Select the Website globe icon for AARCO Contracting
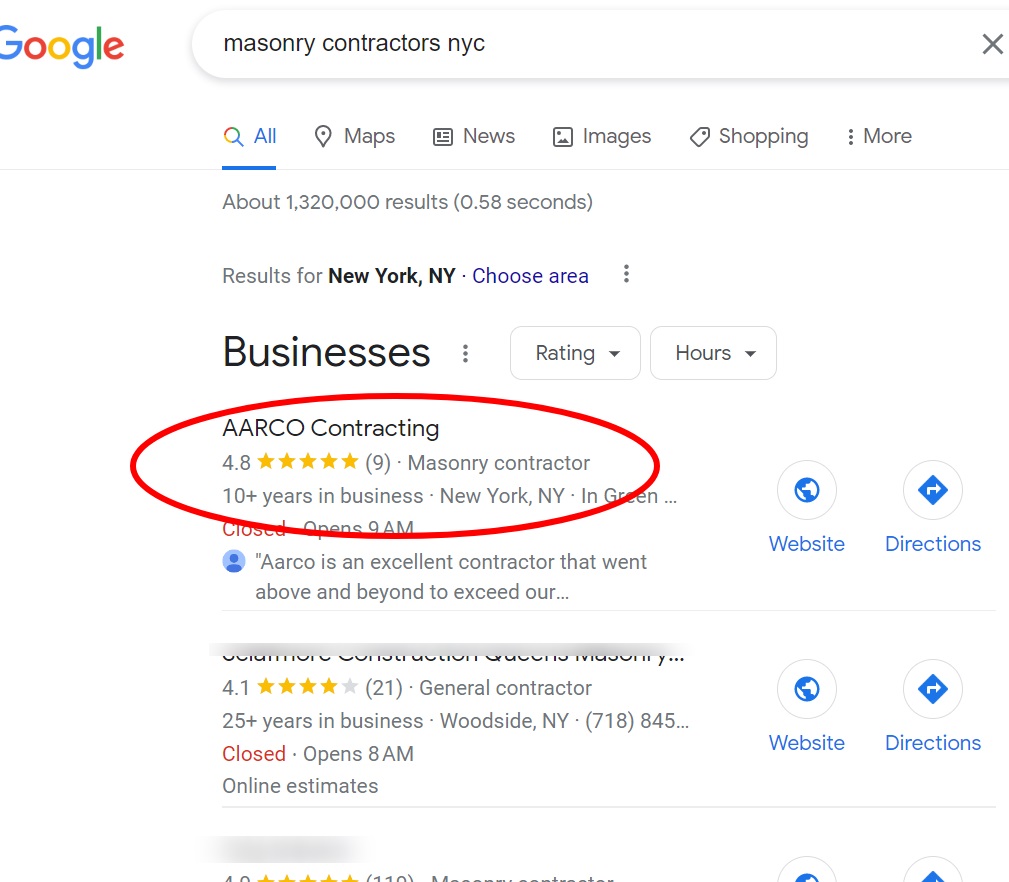This screenshot has height=882, width=1009. pyautogui.click(x=806, y=490)
